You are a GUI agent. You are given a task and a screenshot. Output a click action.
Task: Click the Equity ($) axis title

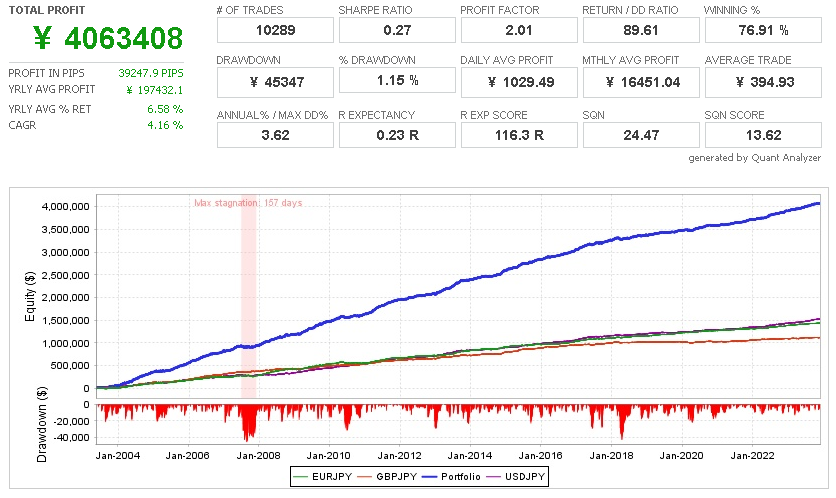pyautogui.click(x=30, y=296)
